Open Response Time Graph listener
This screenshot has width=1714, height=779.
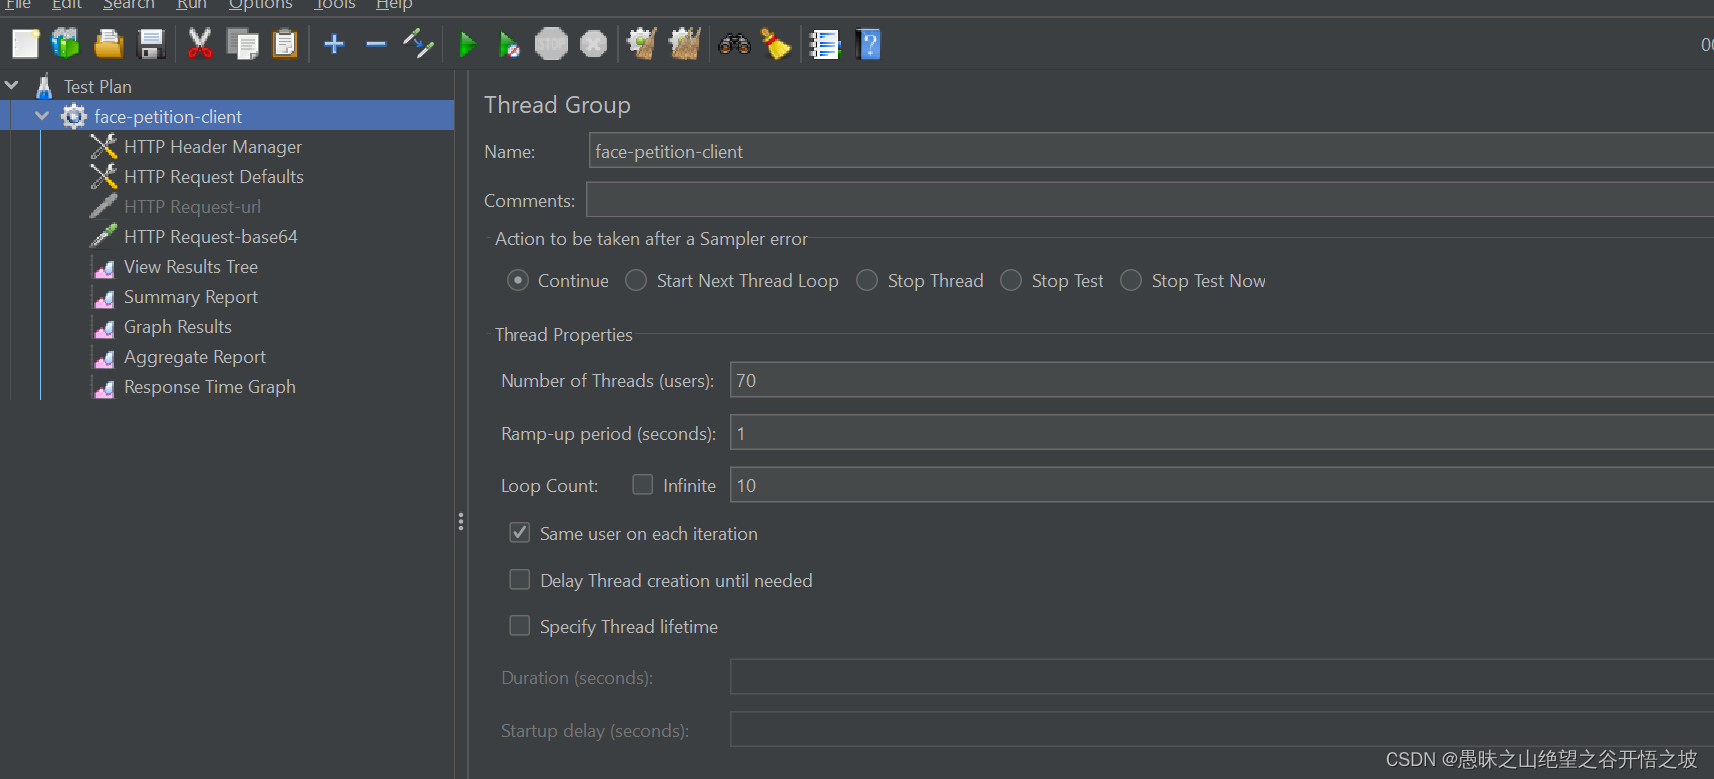click(x=210, y=387)
